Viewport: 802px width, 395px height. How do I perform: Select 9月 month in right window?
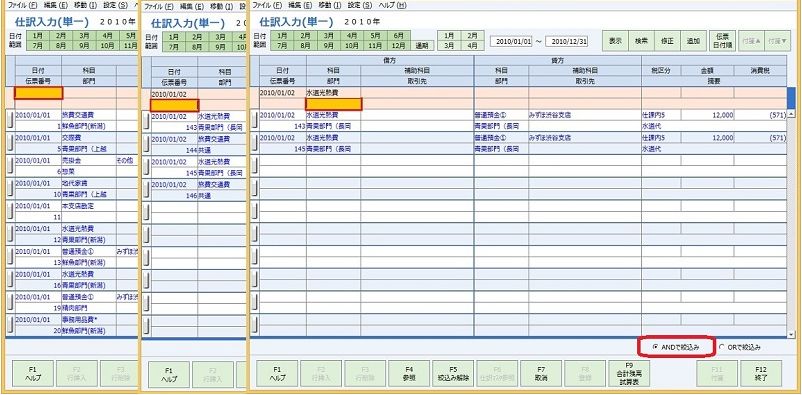click(328, 46)
